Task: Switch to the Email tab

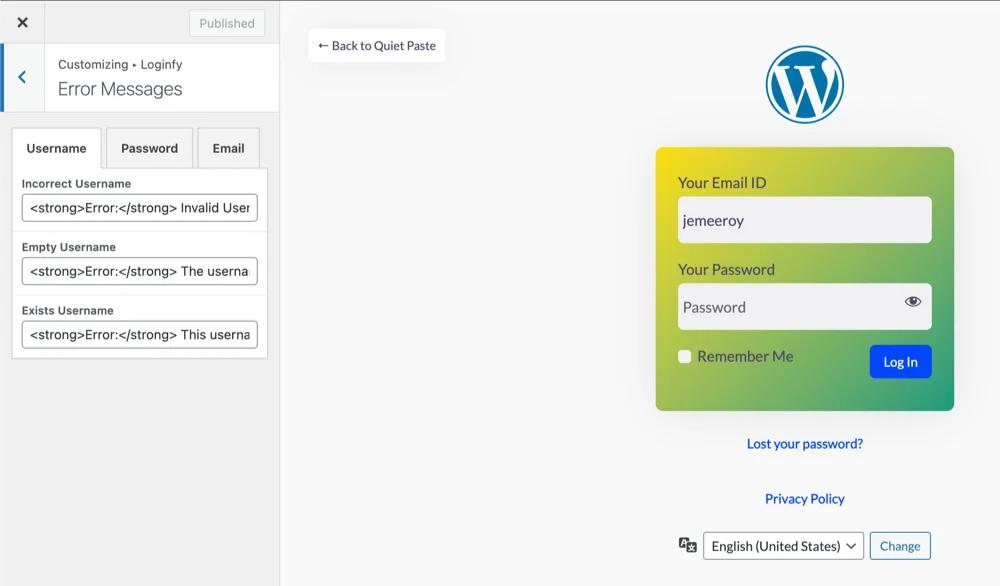Action: (228, 149)
